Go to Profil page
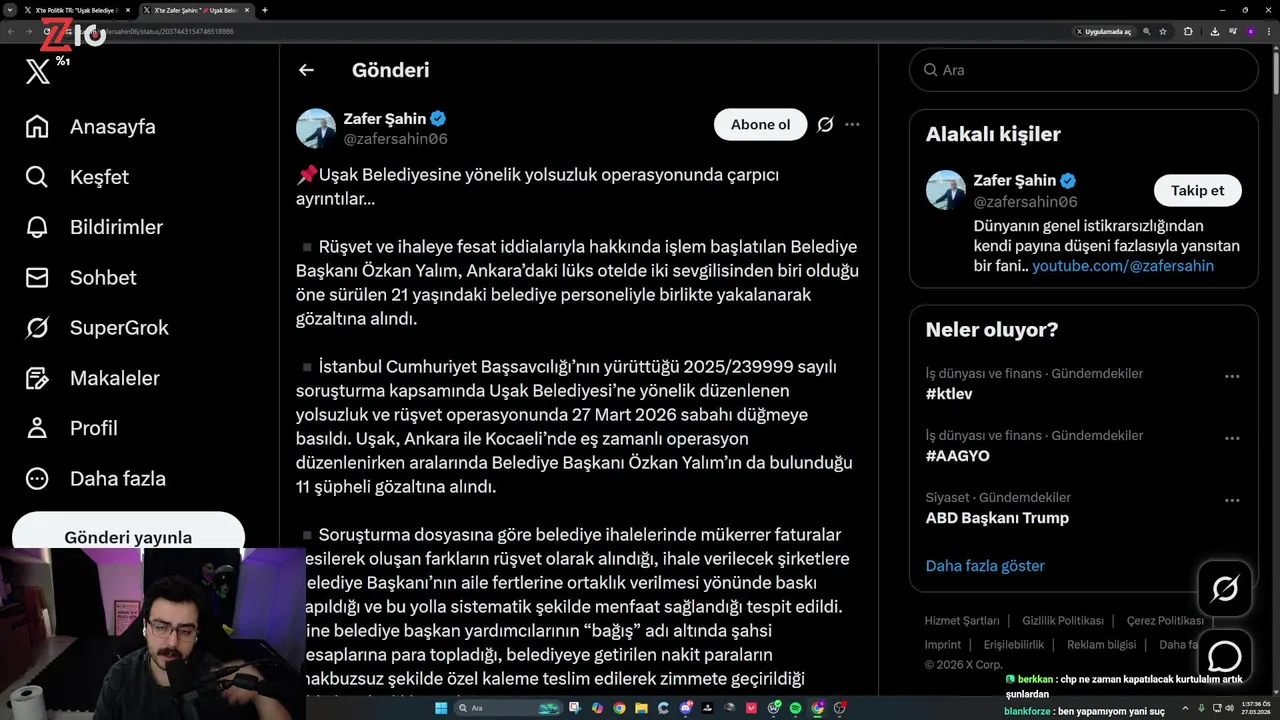Screen dimensions: 1280x720 72,428
